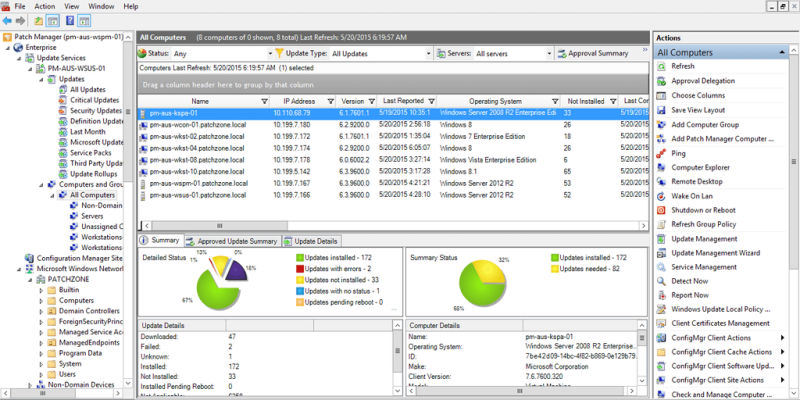
Task: Select Domain Controllers tree item
Action: 89,311
